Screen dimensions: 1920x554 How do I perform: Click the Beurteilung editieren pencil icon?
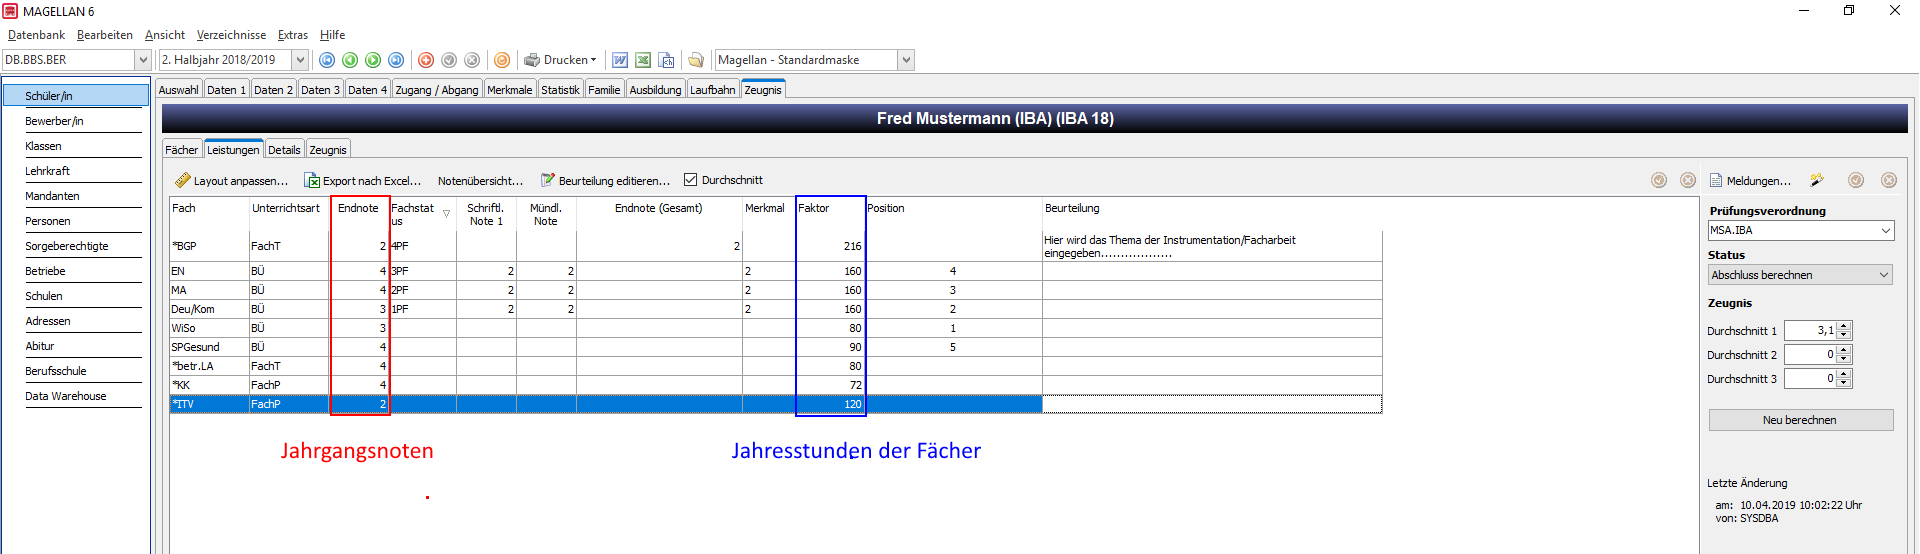coord(548,180)
